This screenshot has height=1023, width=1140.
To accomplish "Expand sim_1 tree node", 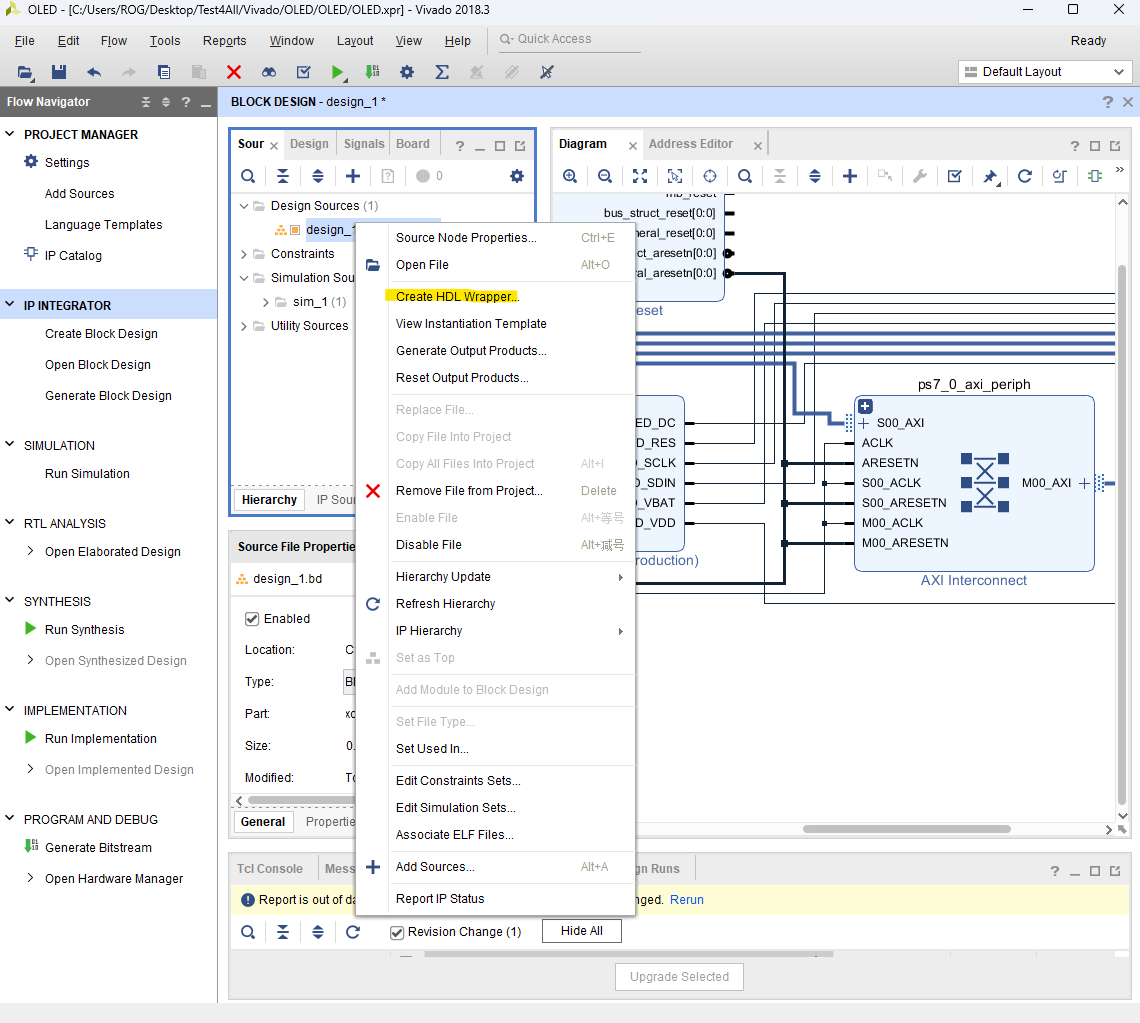I will click(x=265, y=302).
